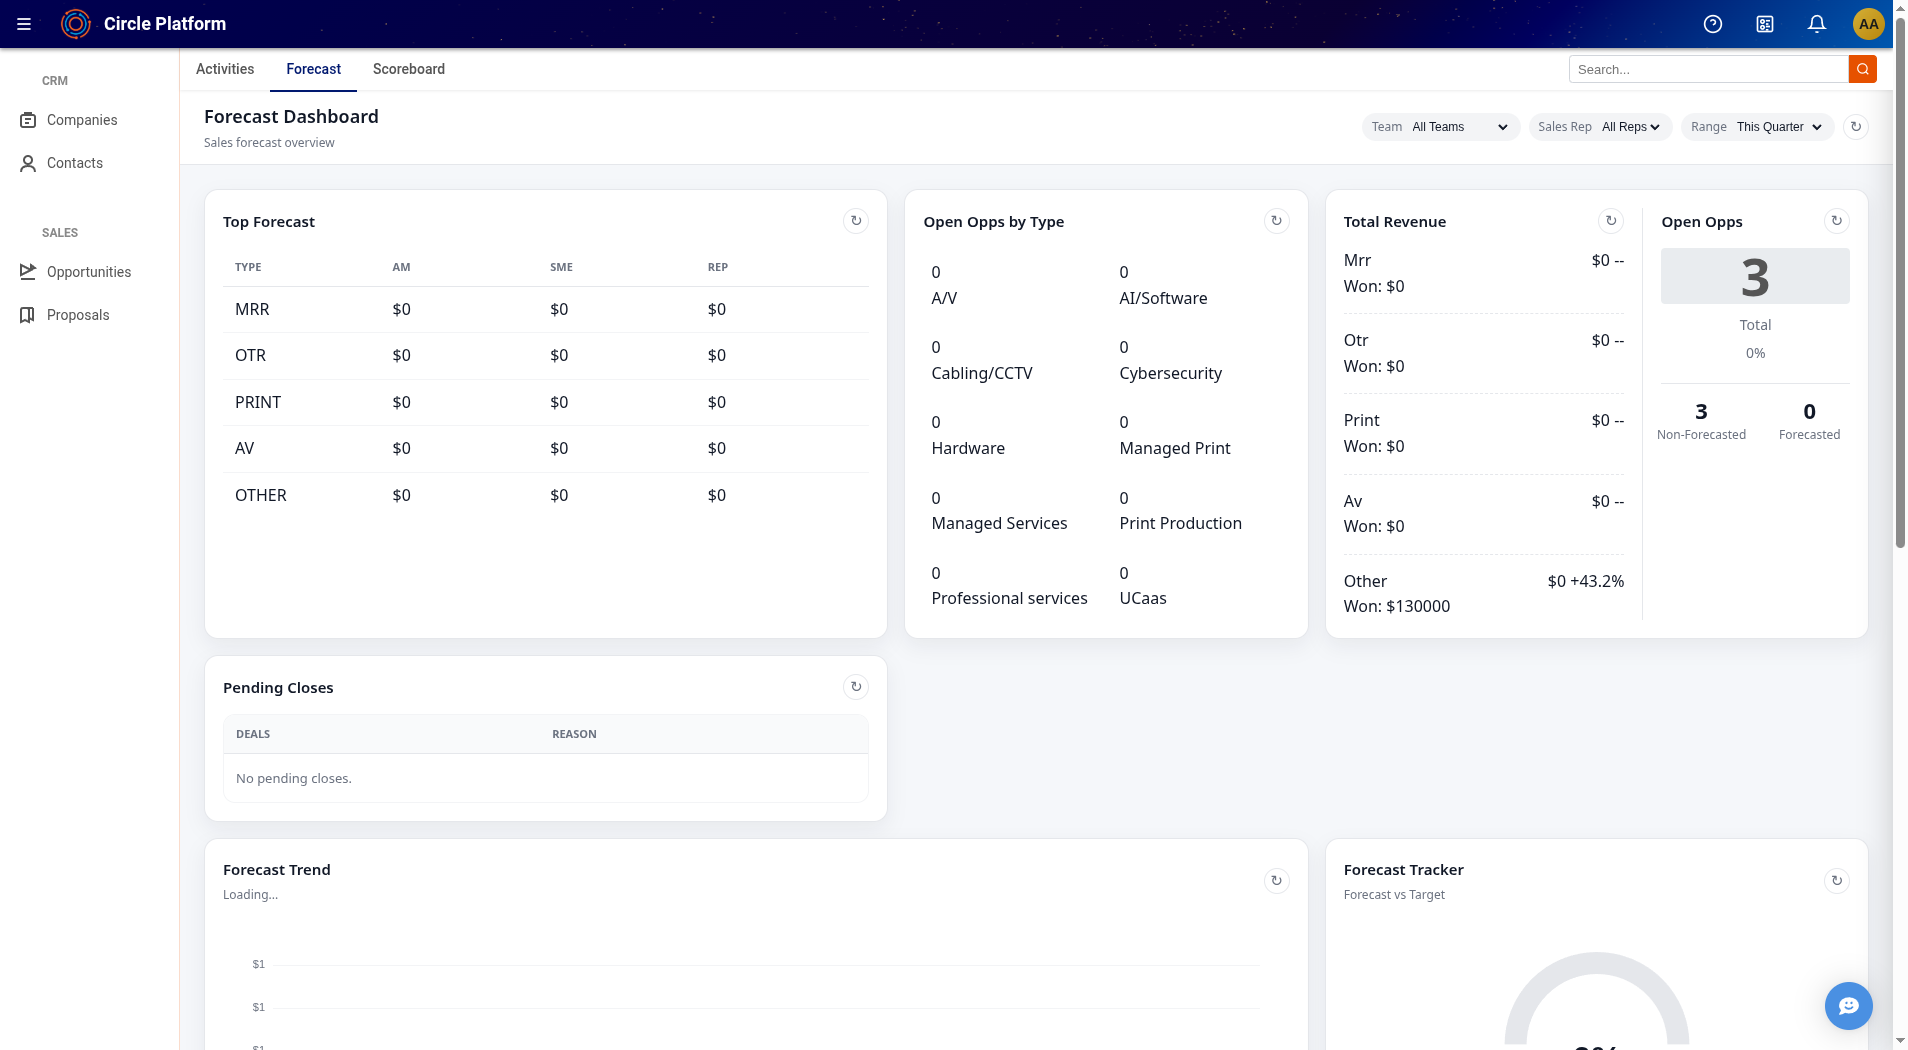Refresh the Top Forecast card
Viewport: 1908px width, 1050px height.
856,221
